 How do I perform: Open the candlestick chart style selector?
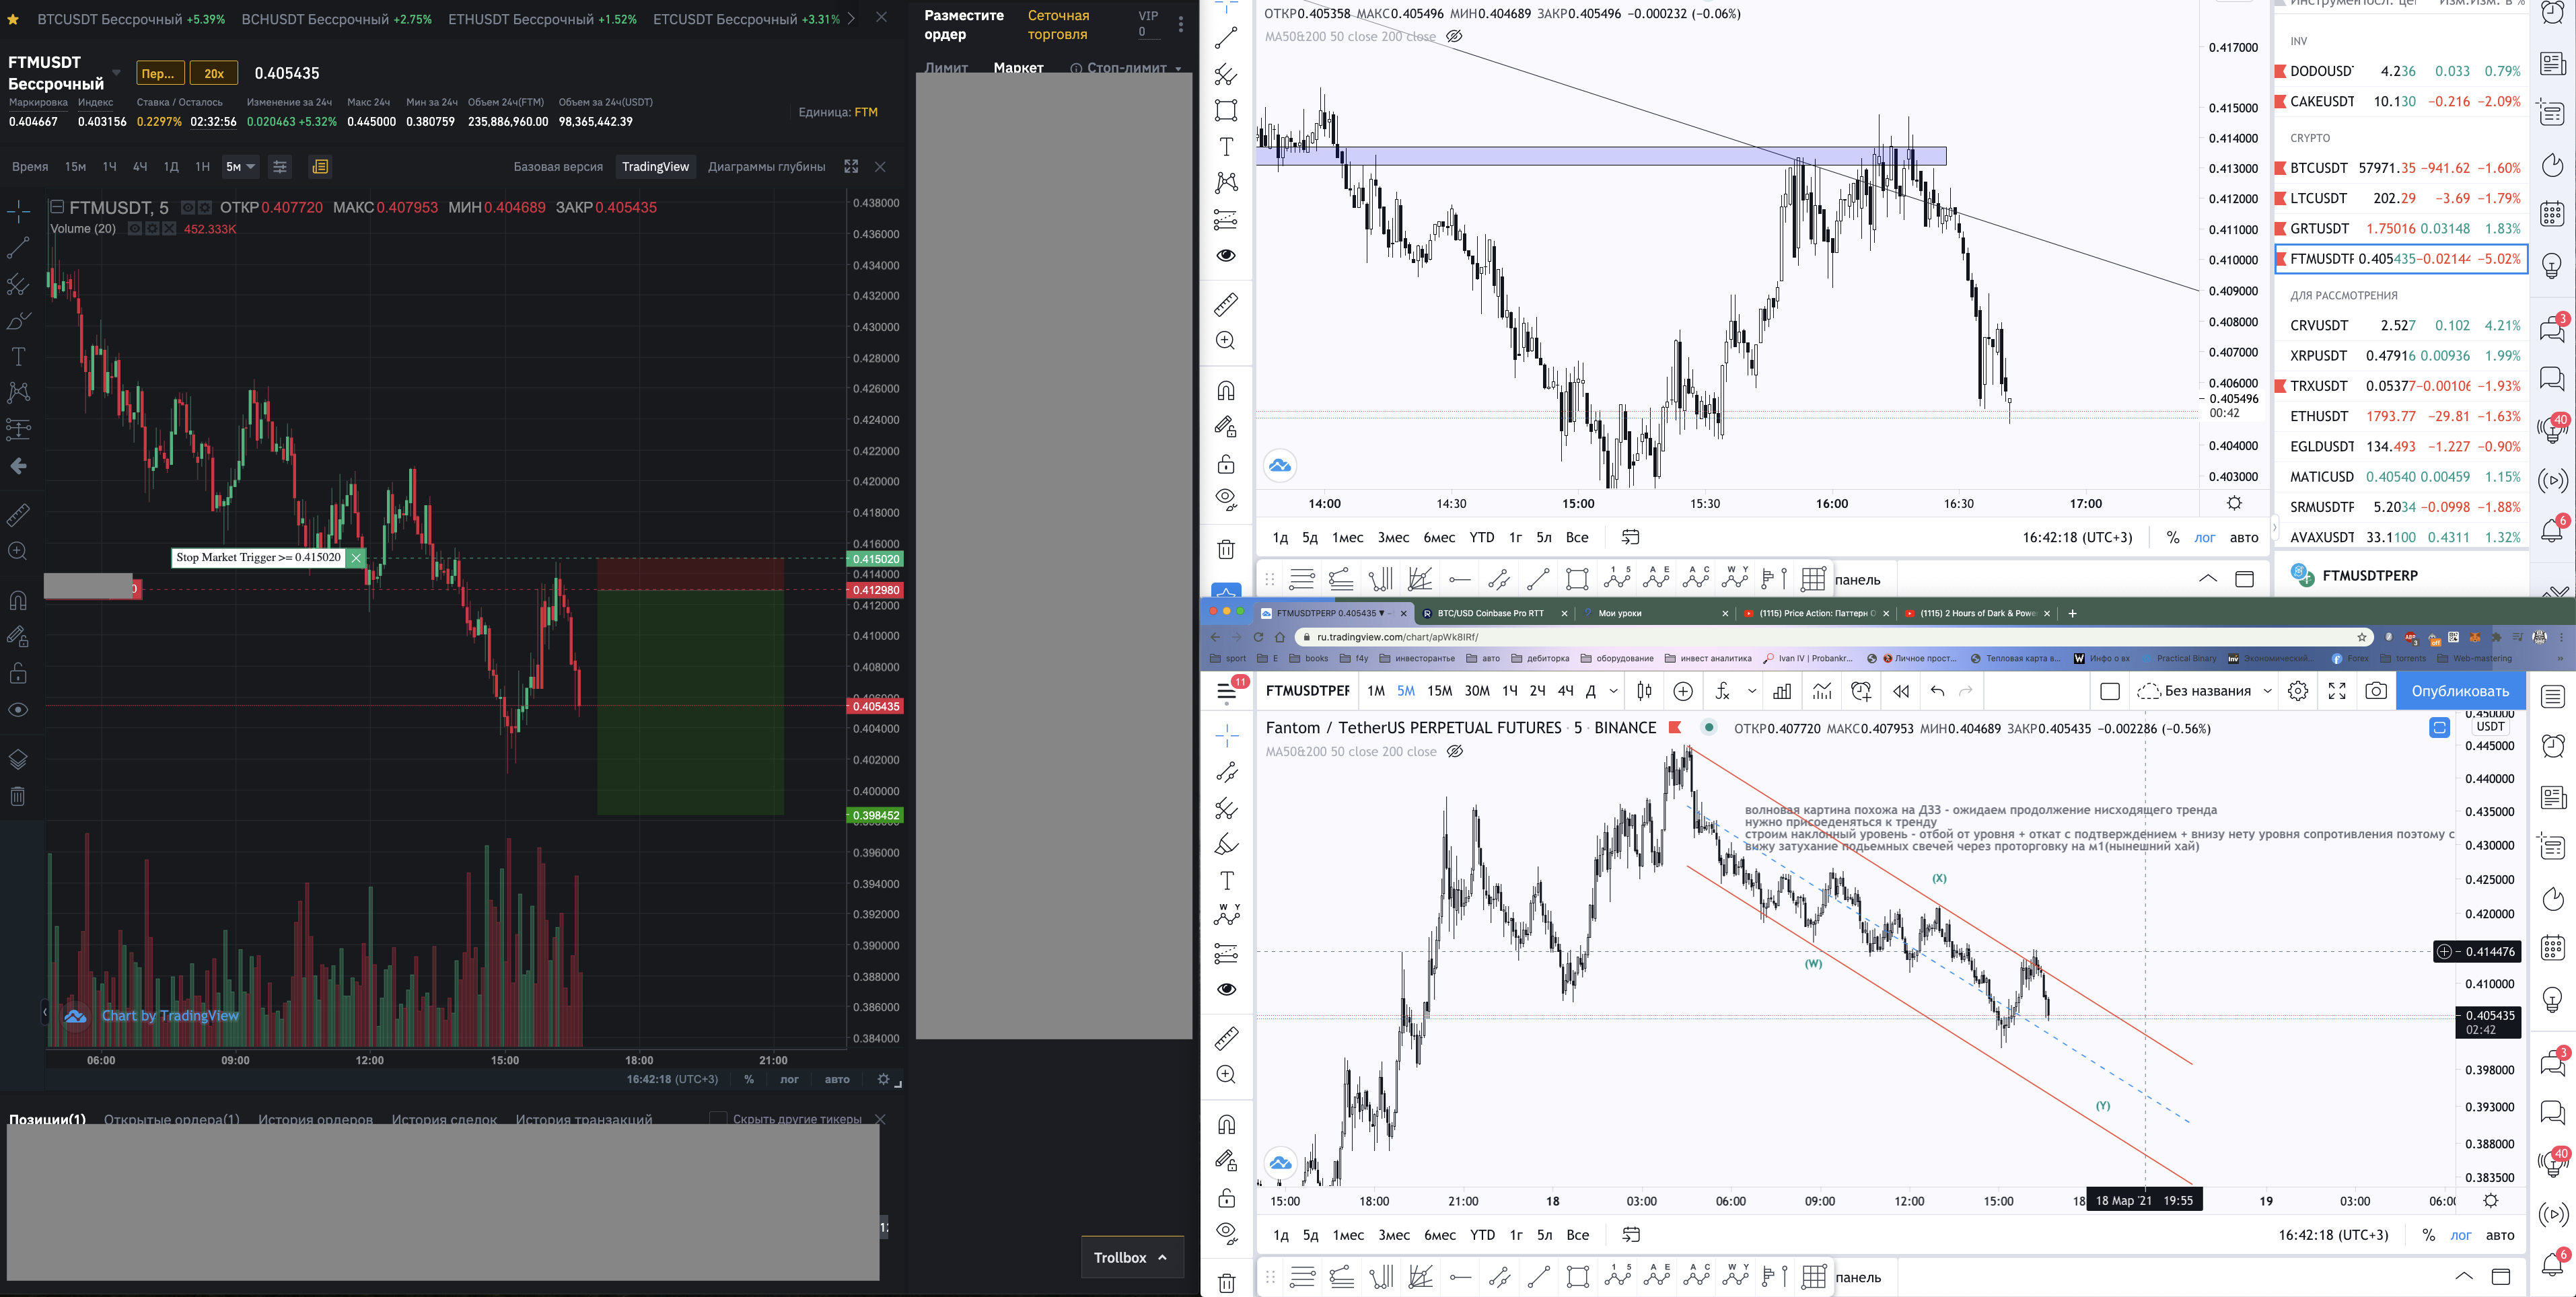click(x=1644, y=691)
